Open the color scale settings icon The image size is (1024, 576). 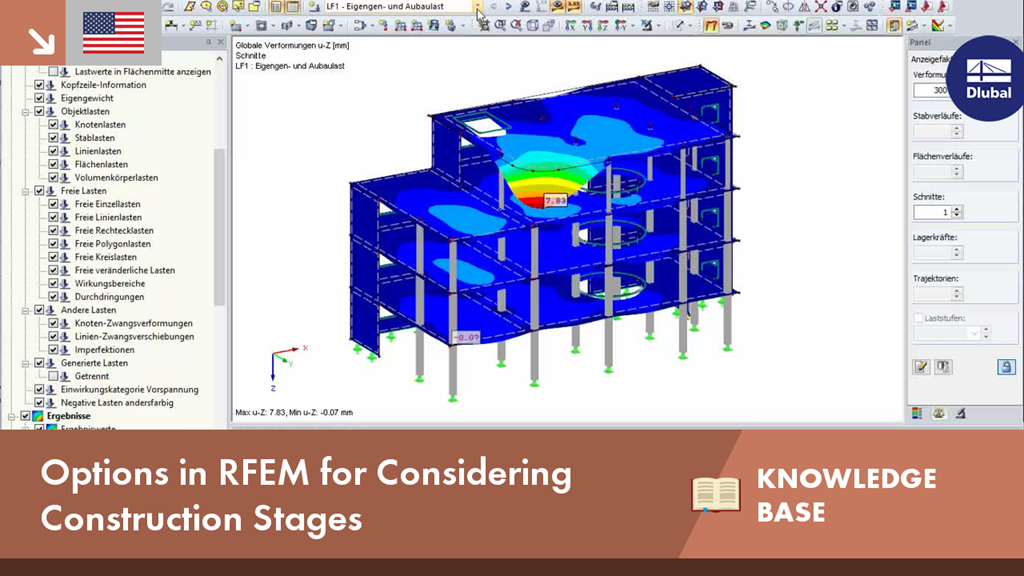pos(937,25)
